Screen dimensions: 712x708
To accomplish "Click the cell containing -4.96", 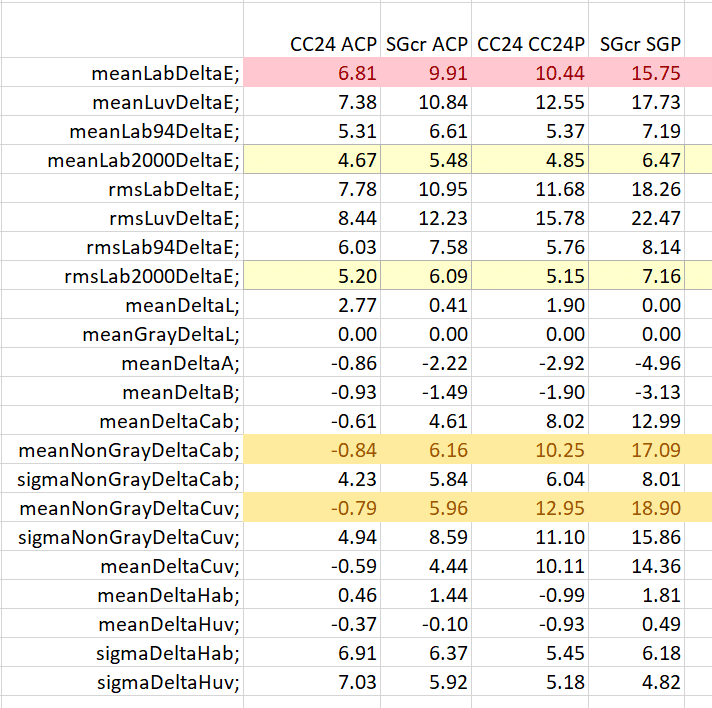I will (x=636, y=363).
